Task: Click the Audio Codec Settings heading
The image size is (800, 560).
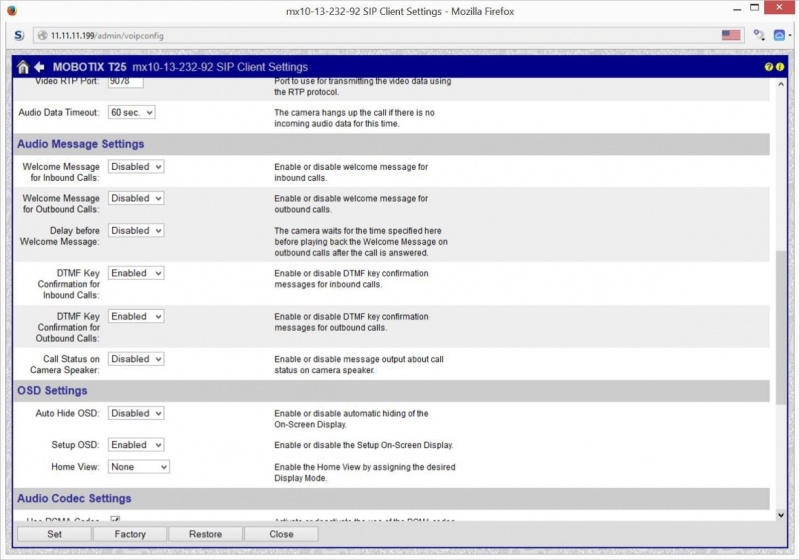Action: [x=74, y=499]
